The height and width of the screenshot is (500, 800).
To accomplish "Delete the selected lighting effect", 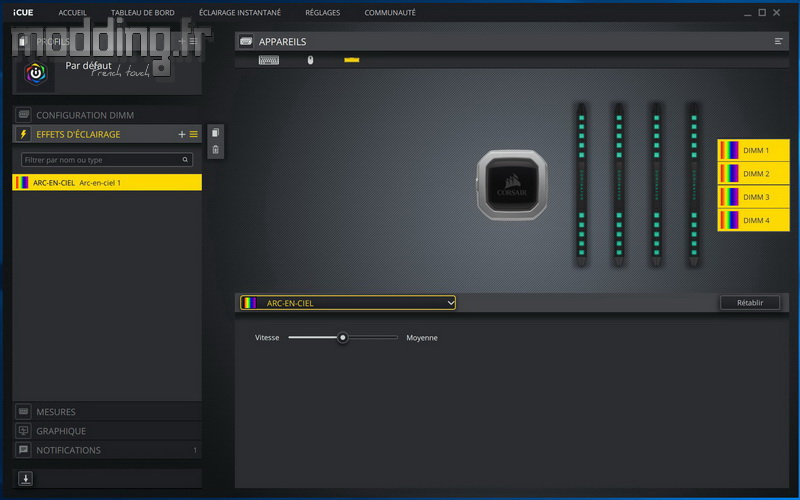I will [x=215, y=149].
